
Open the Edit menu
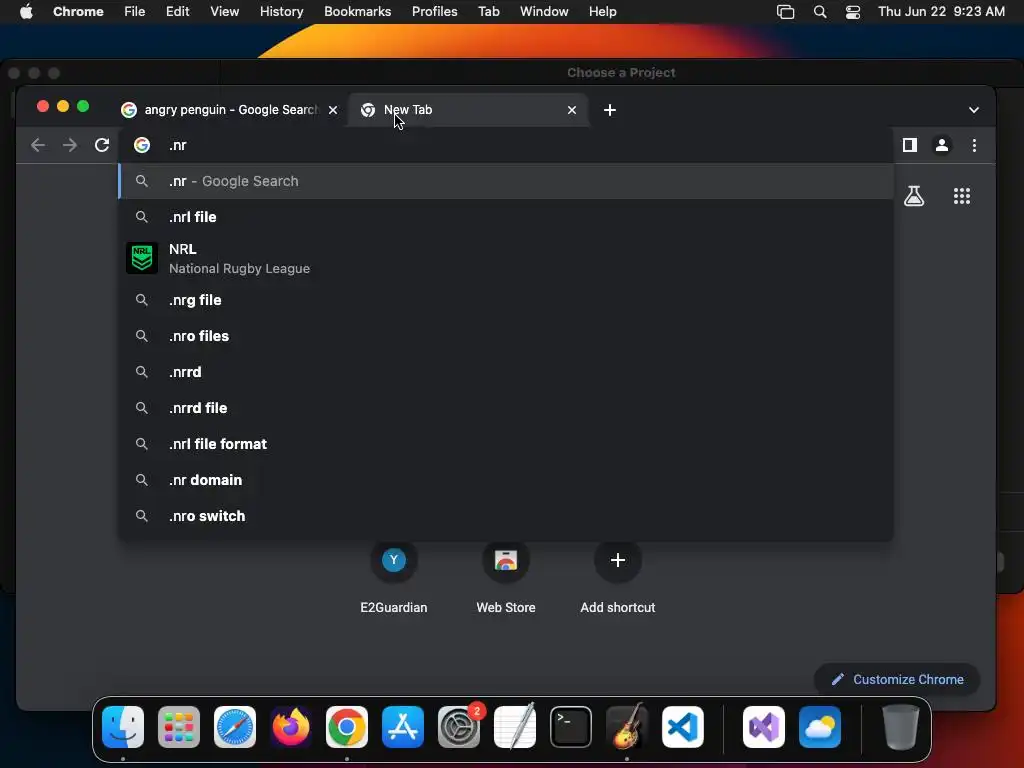click(177, 12)
